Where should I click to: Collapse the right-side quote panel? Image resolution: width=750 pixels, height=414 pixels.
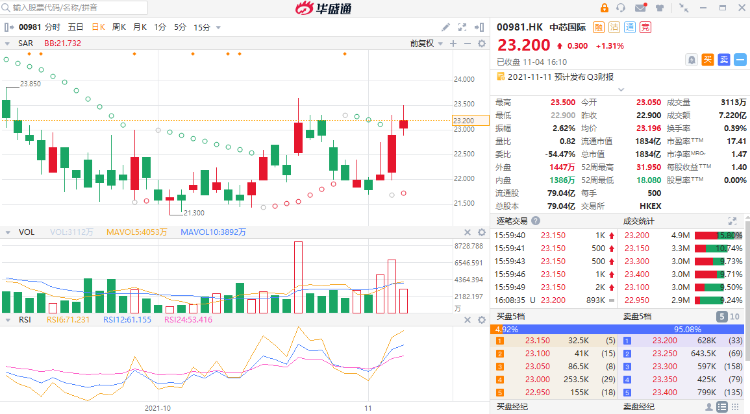pyautogui.click(x=479, y=27)
